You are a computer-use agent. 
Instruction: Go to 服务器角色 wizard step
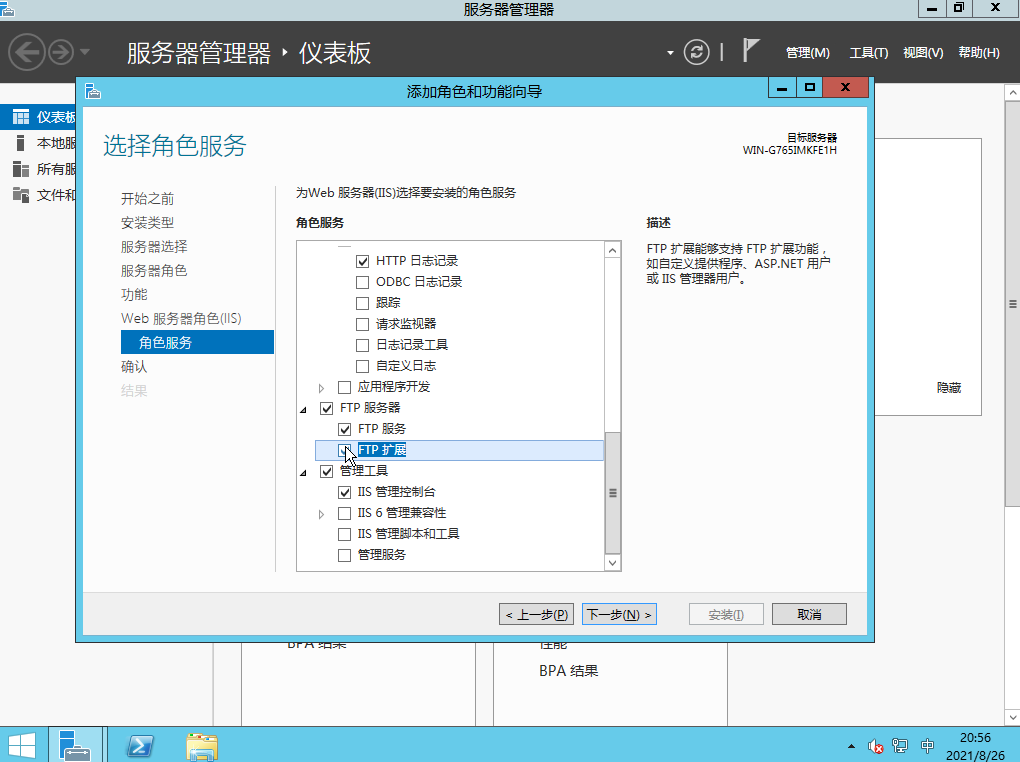coord(154,271)
